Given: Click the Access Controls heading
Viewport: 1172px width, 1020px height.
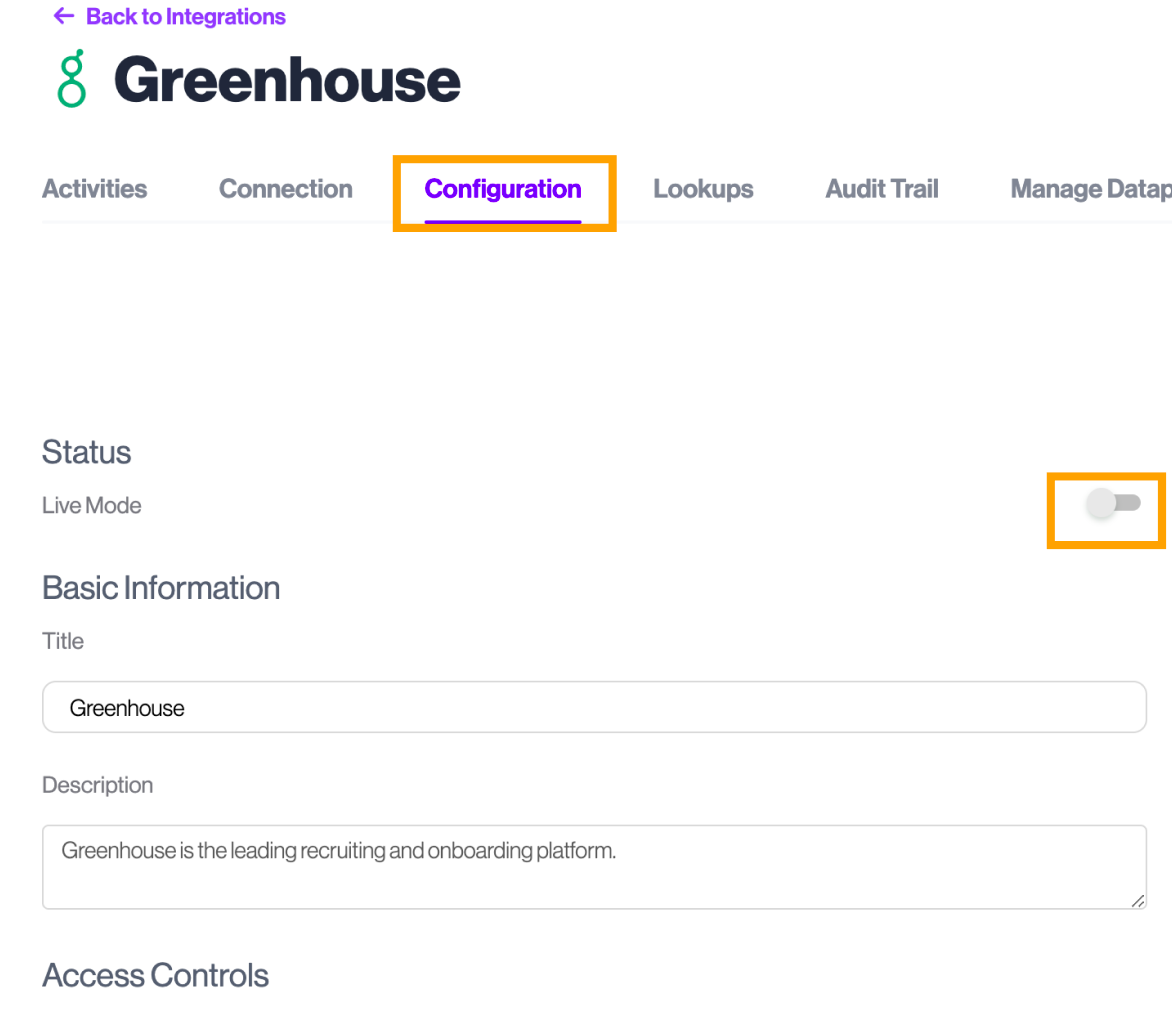Looking at the screenshot, I should [x=155, y=975].
